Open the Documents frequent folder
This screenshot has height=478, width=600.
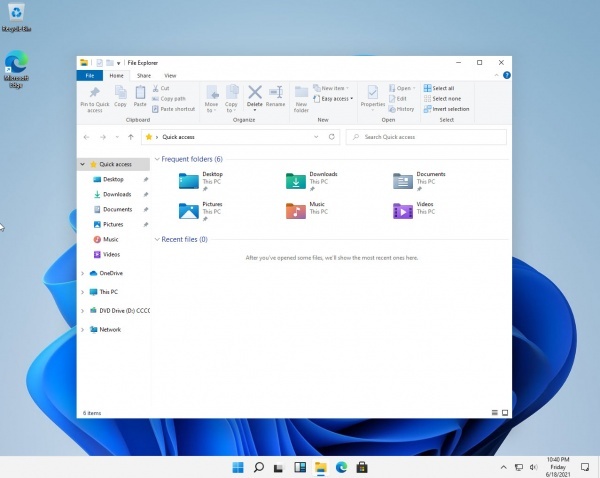point(419,181)
